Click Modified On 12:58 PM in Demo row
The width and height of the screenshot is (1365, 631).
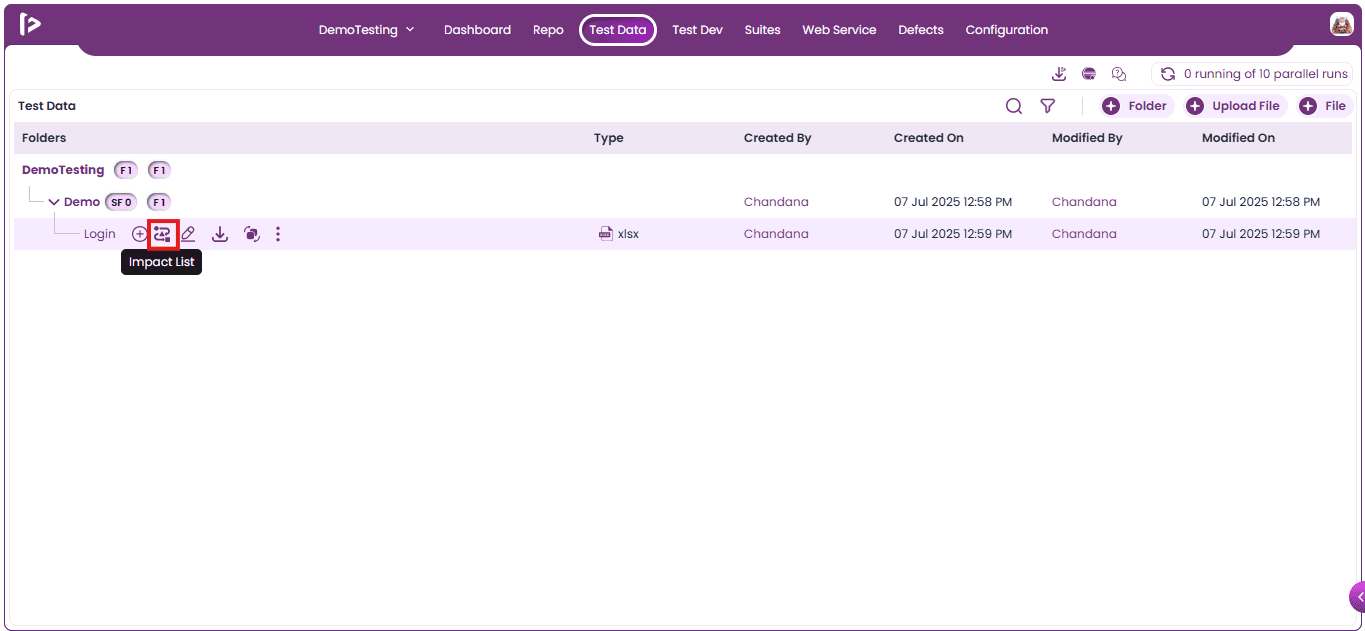pyautogui.click(x=1261, y=202)
